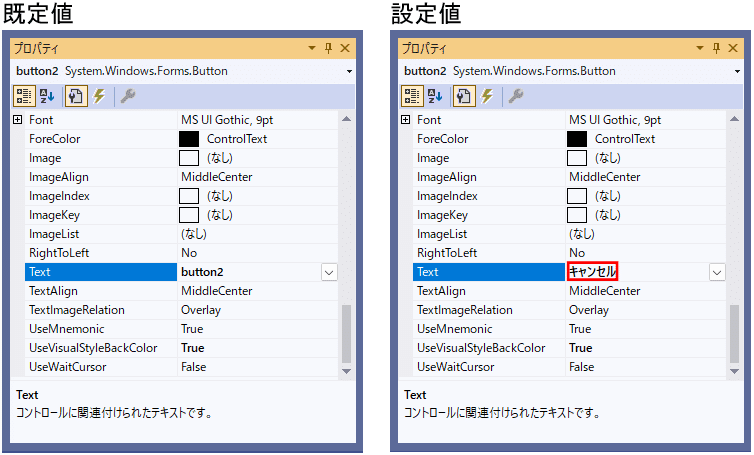The width and height of the screenshot is (754, 455).
Task: Open window position menu in left panel title
Action: [x=312, y=48]
